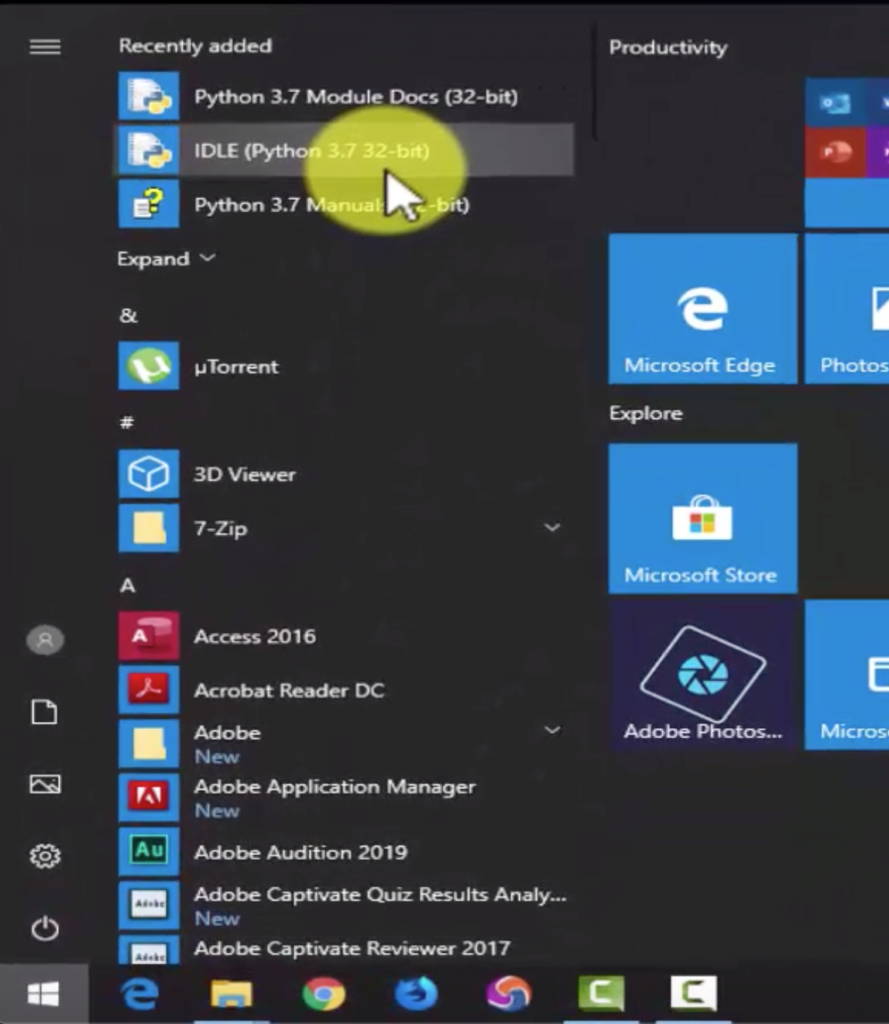Expand the Adobe folder chevron

553,730
